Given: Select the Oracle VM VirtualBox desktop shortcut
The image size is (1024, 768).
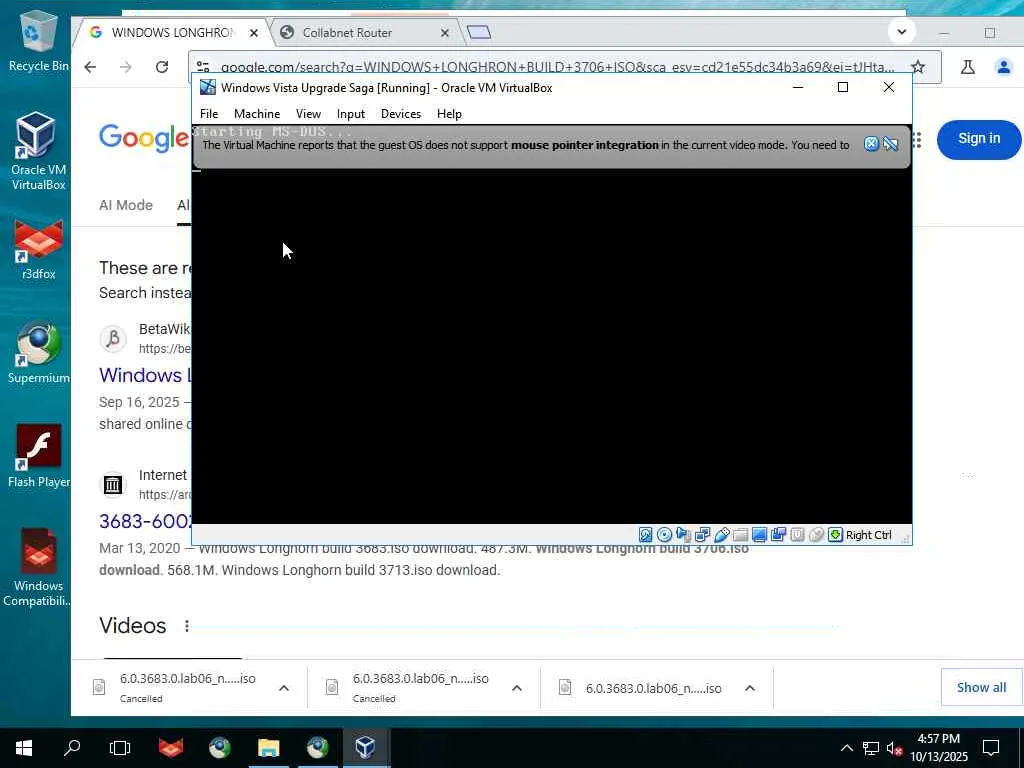Looking at the screenshot, I should pyautogui.click(x=38, y=151).
